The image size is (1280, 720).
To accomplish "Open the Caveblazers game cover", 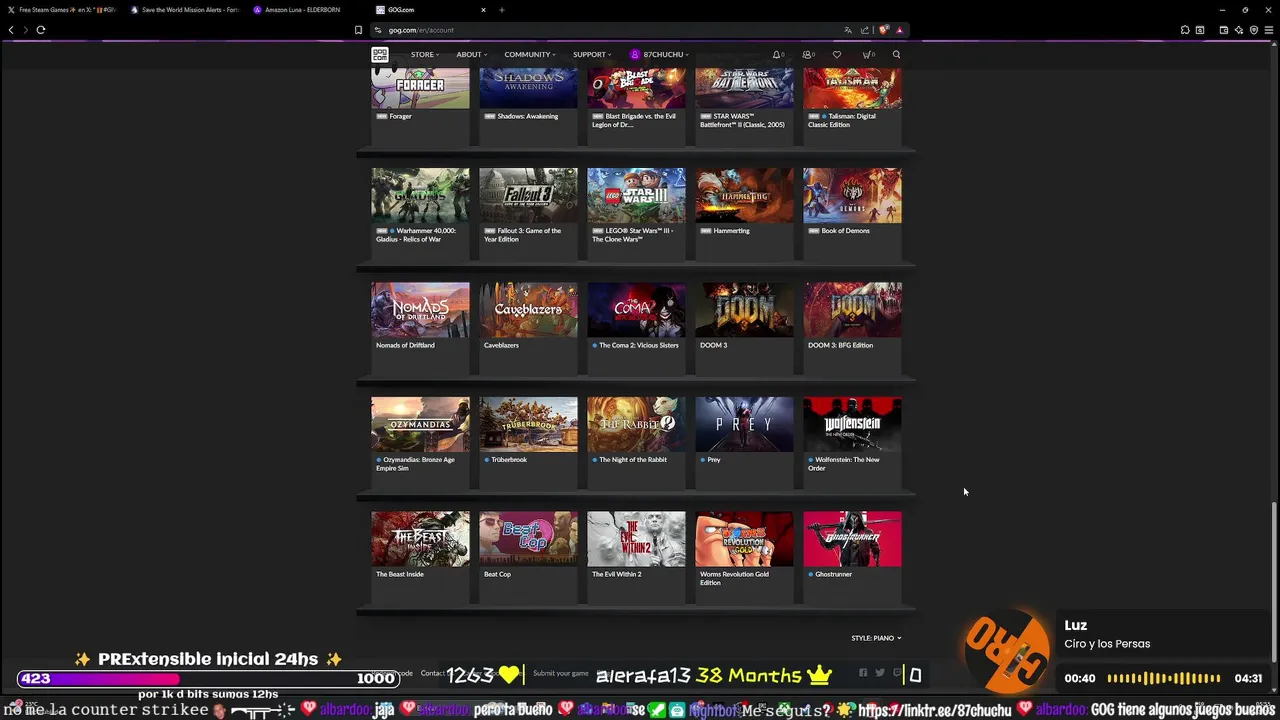I will point(528,310).
